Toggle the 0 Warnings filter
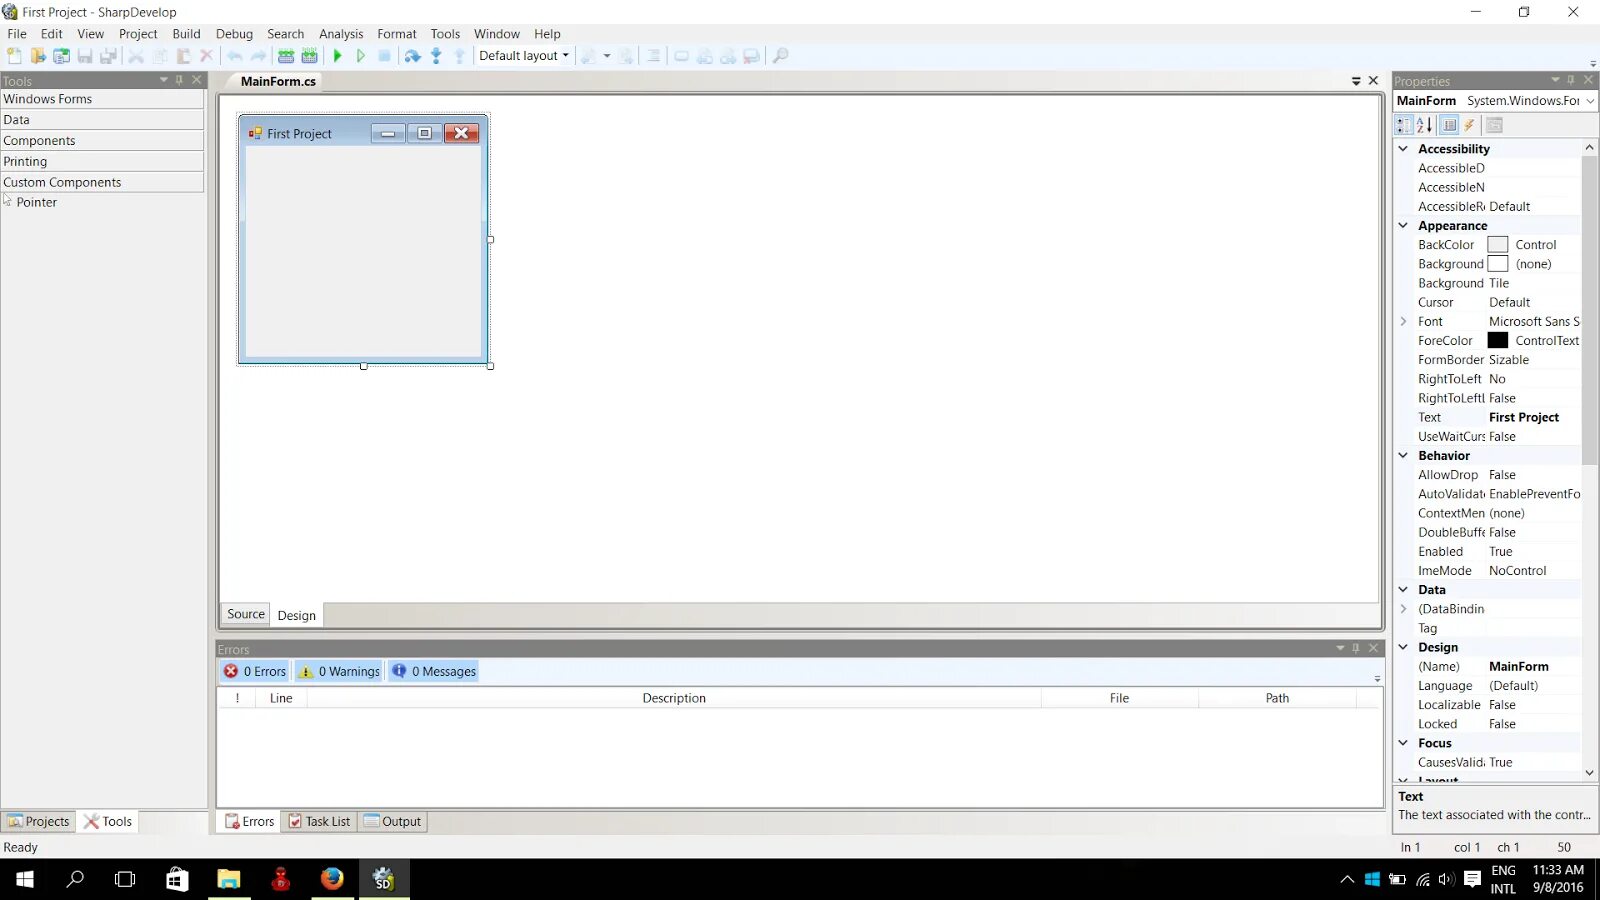The width and height of the screenshot is (1600, 900). click(339, 671)
